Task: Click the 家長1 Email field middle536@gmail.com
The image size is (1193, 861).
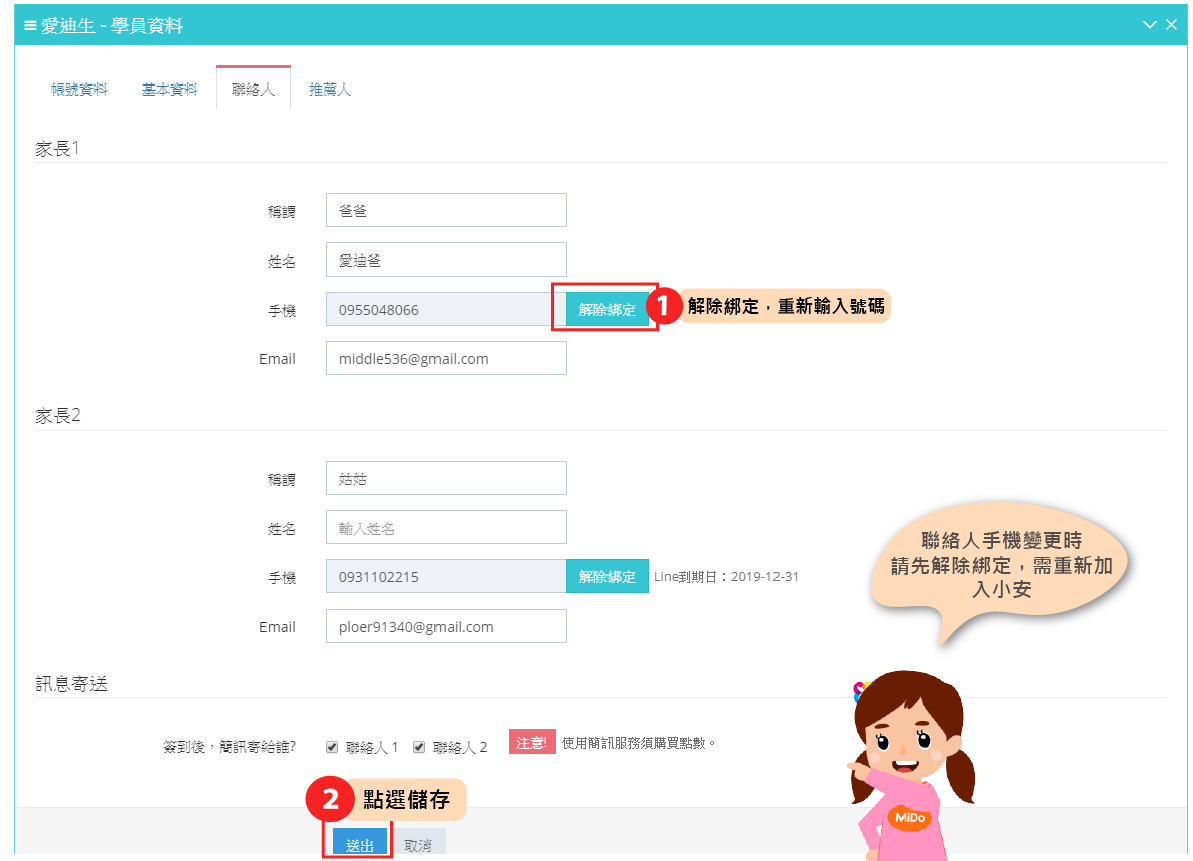Action: [x=446, y=358]
